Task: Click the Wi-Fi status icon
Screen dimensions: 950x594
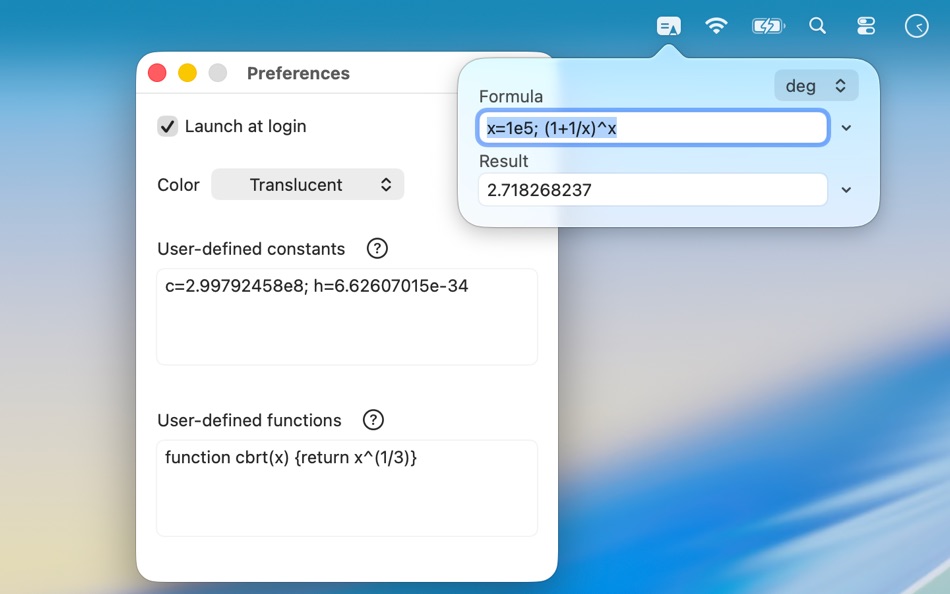Action: click(716, 26)
